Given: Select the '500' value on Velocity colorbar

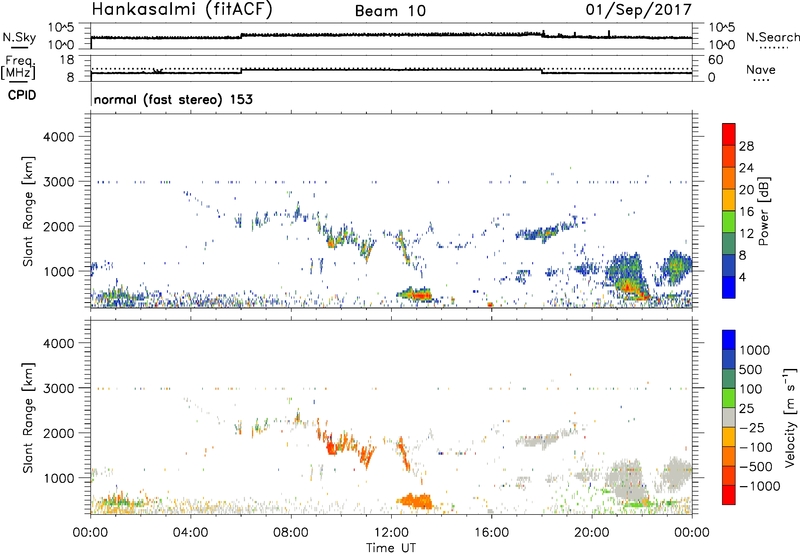Looking at the screenshot, I should coord(751,369).
